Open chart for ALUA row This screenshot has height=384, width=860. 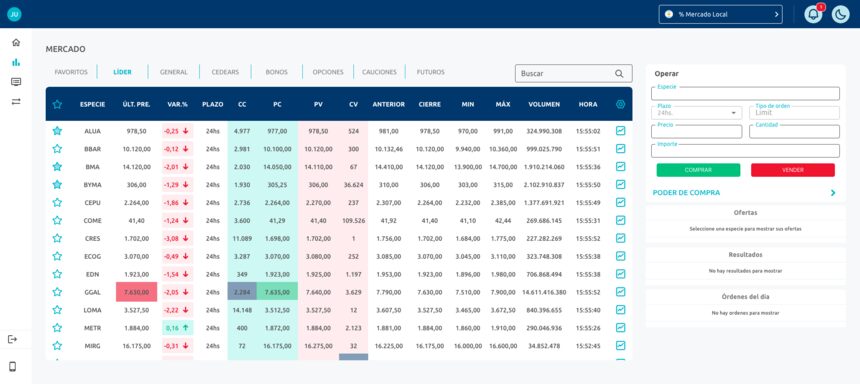point(620,131)
